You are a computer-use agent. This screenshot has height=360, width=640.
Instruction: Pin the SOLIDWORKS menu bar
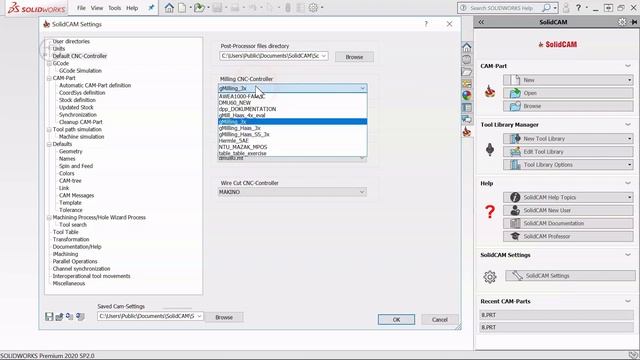coord(151,8)
